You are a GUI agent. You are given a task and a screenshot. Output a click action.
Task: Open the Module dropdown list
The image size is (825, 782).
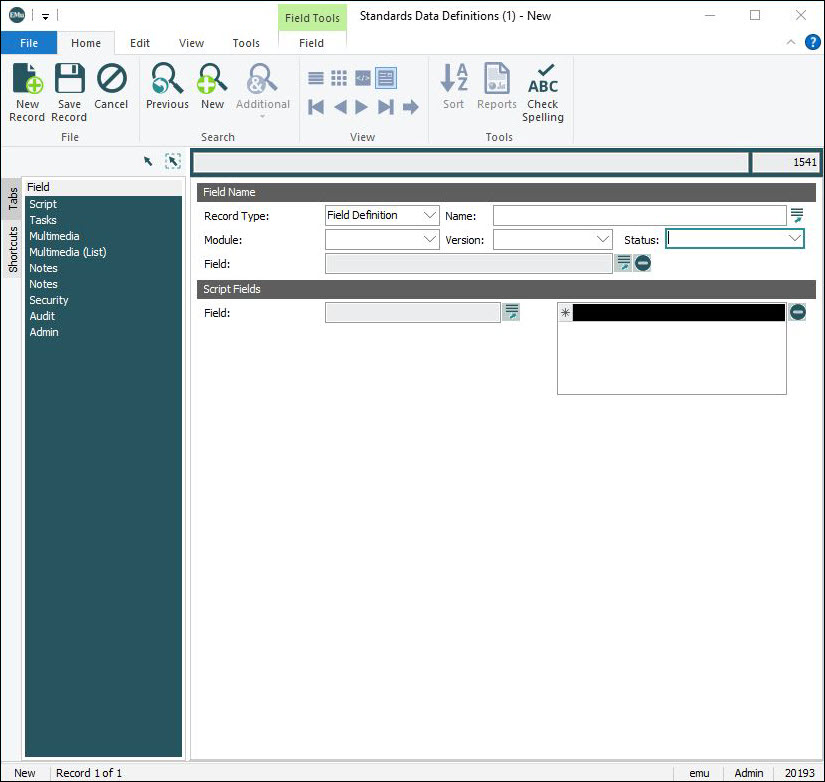[430, 240]
